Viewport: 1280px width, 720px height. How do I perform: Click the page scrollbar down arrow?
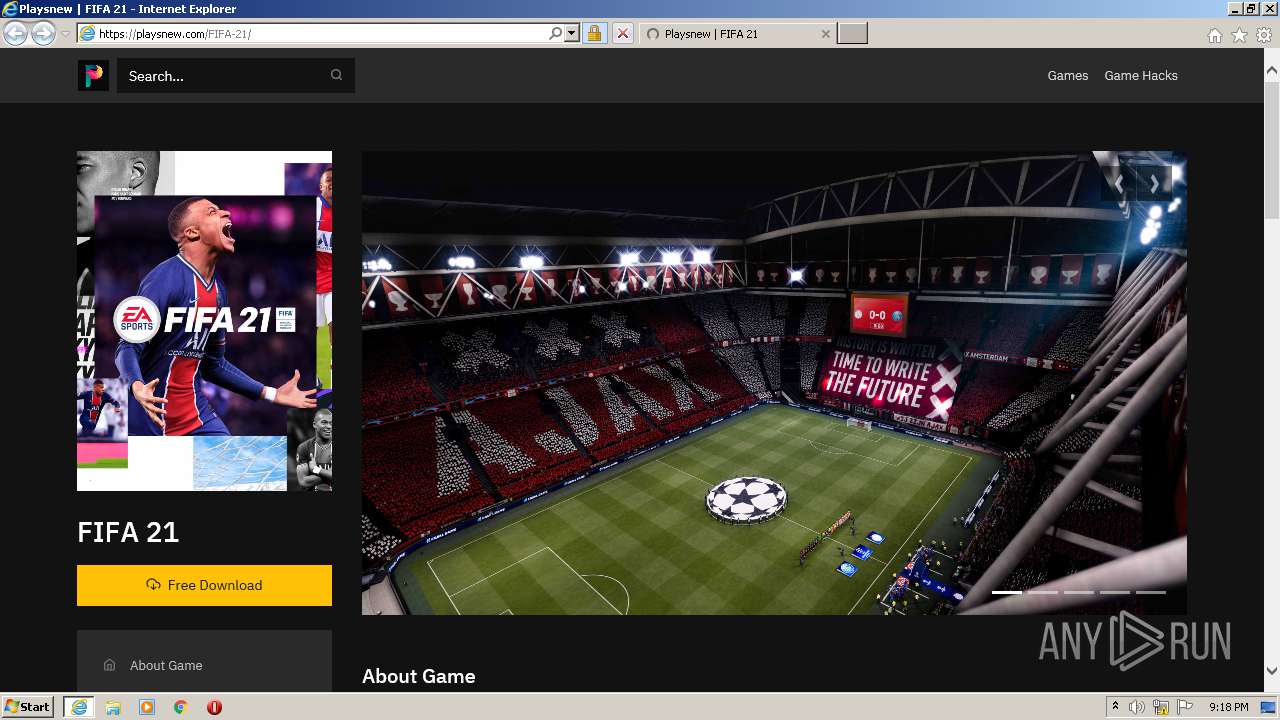click(1272, 671)
